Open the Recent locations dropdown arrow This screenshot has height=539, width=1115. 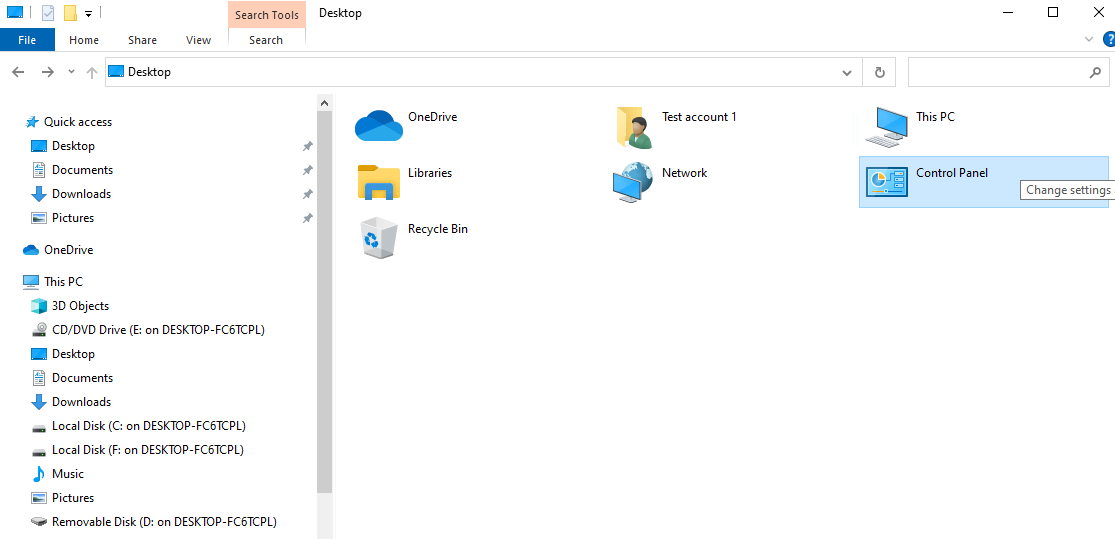(x=71, y=72)
